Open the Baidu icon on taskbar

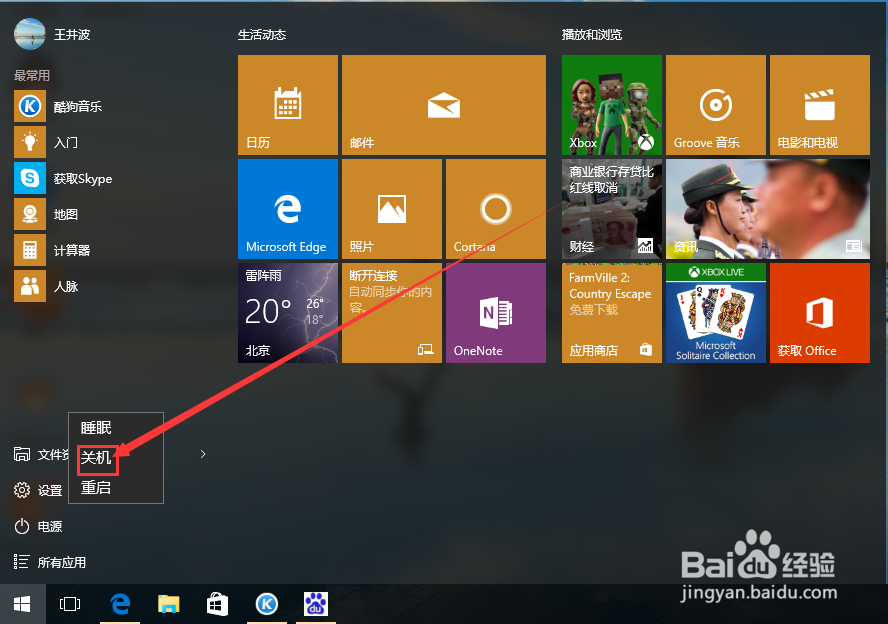(x=315, y=604)
